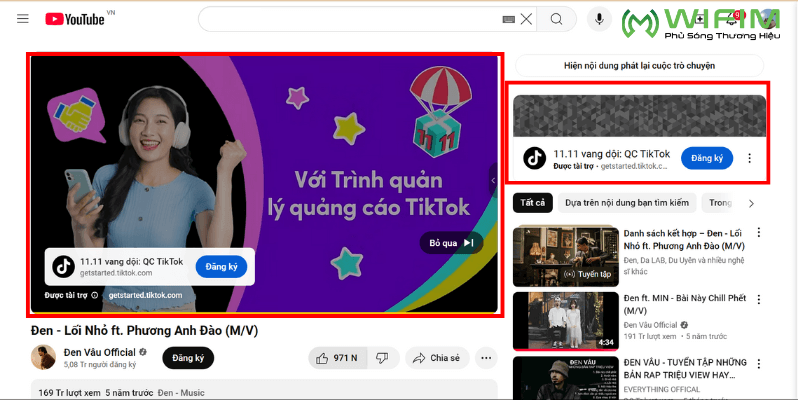Open the TikTok logo in ad overlay
This screenshot has width=800, height=400.
pos(63,267)
